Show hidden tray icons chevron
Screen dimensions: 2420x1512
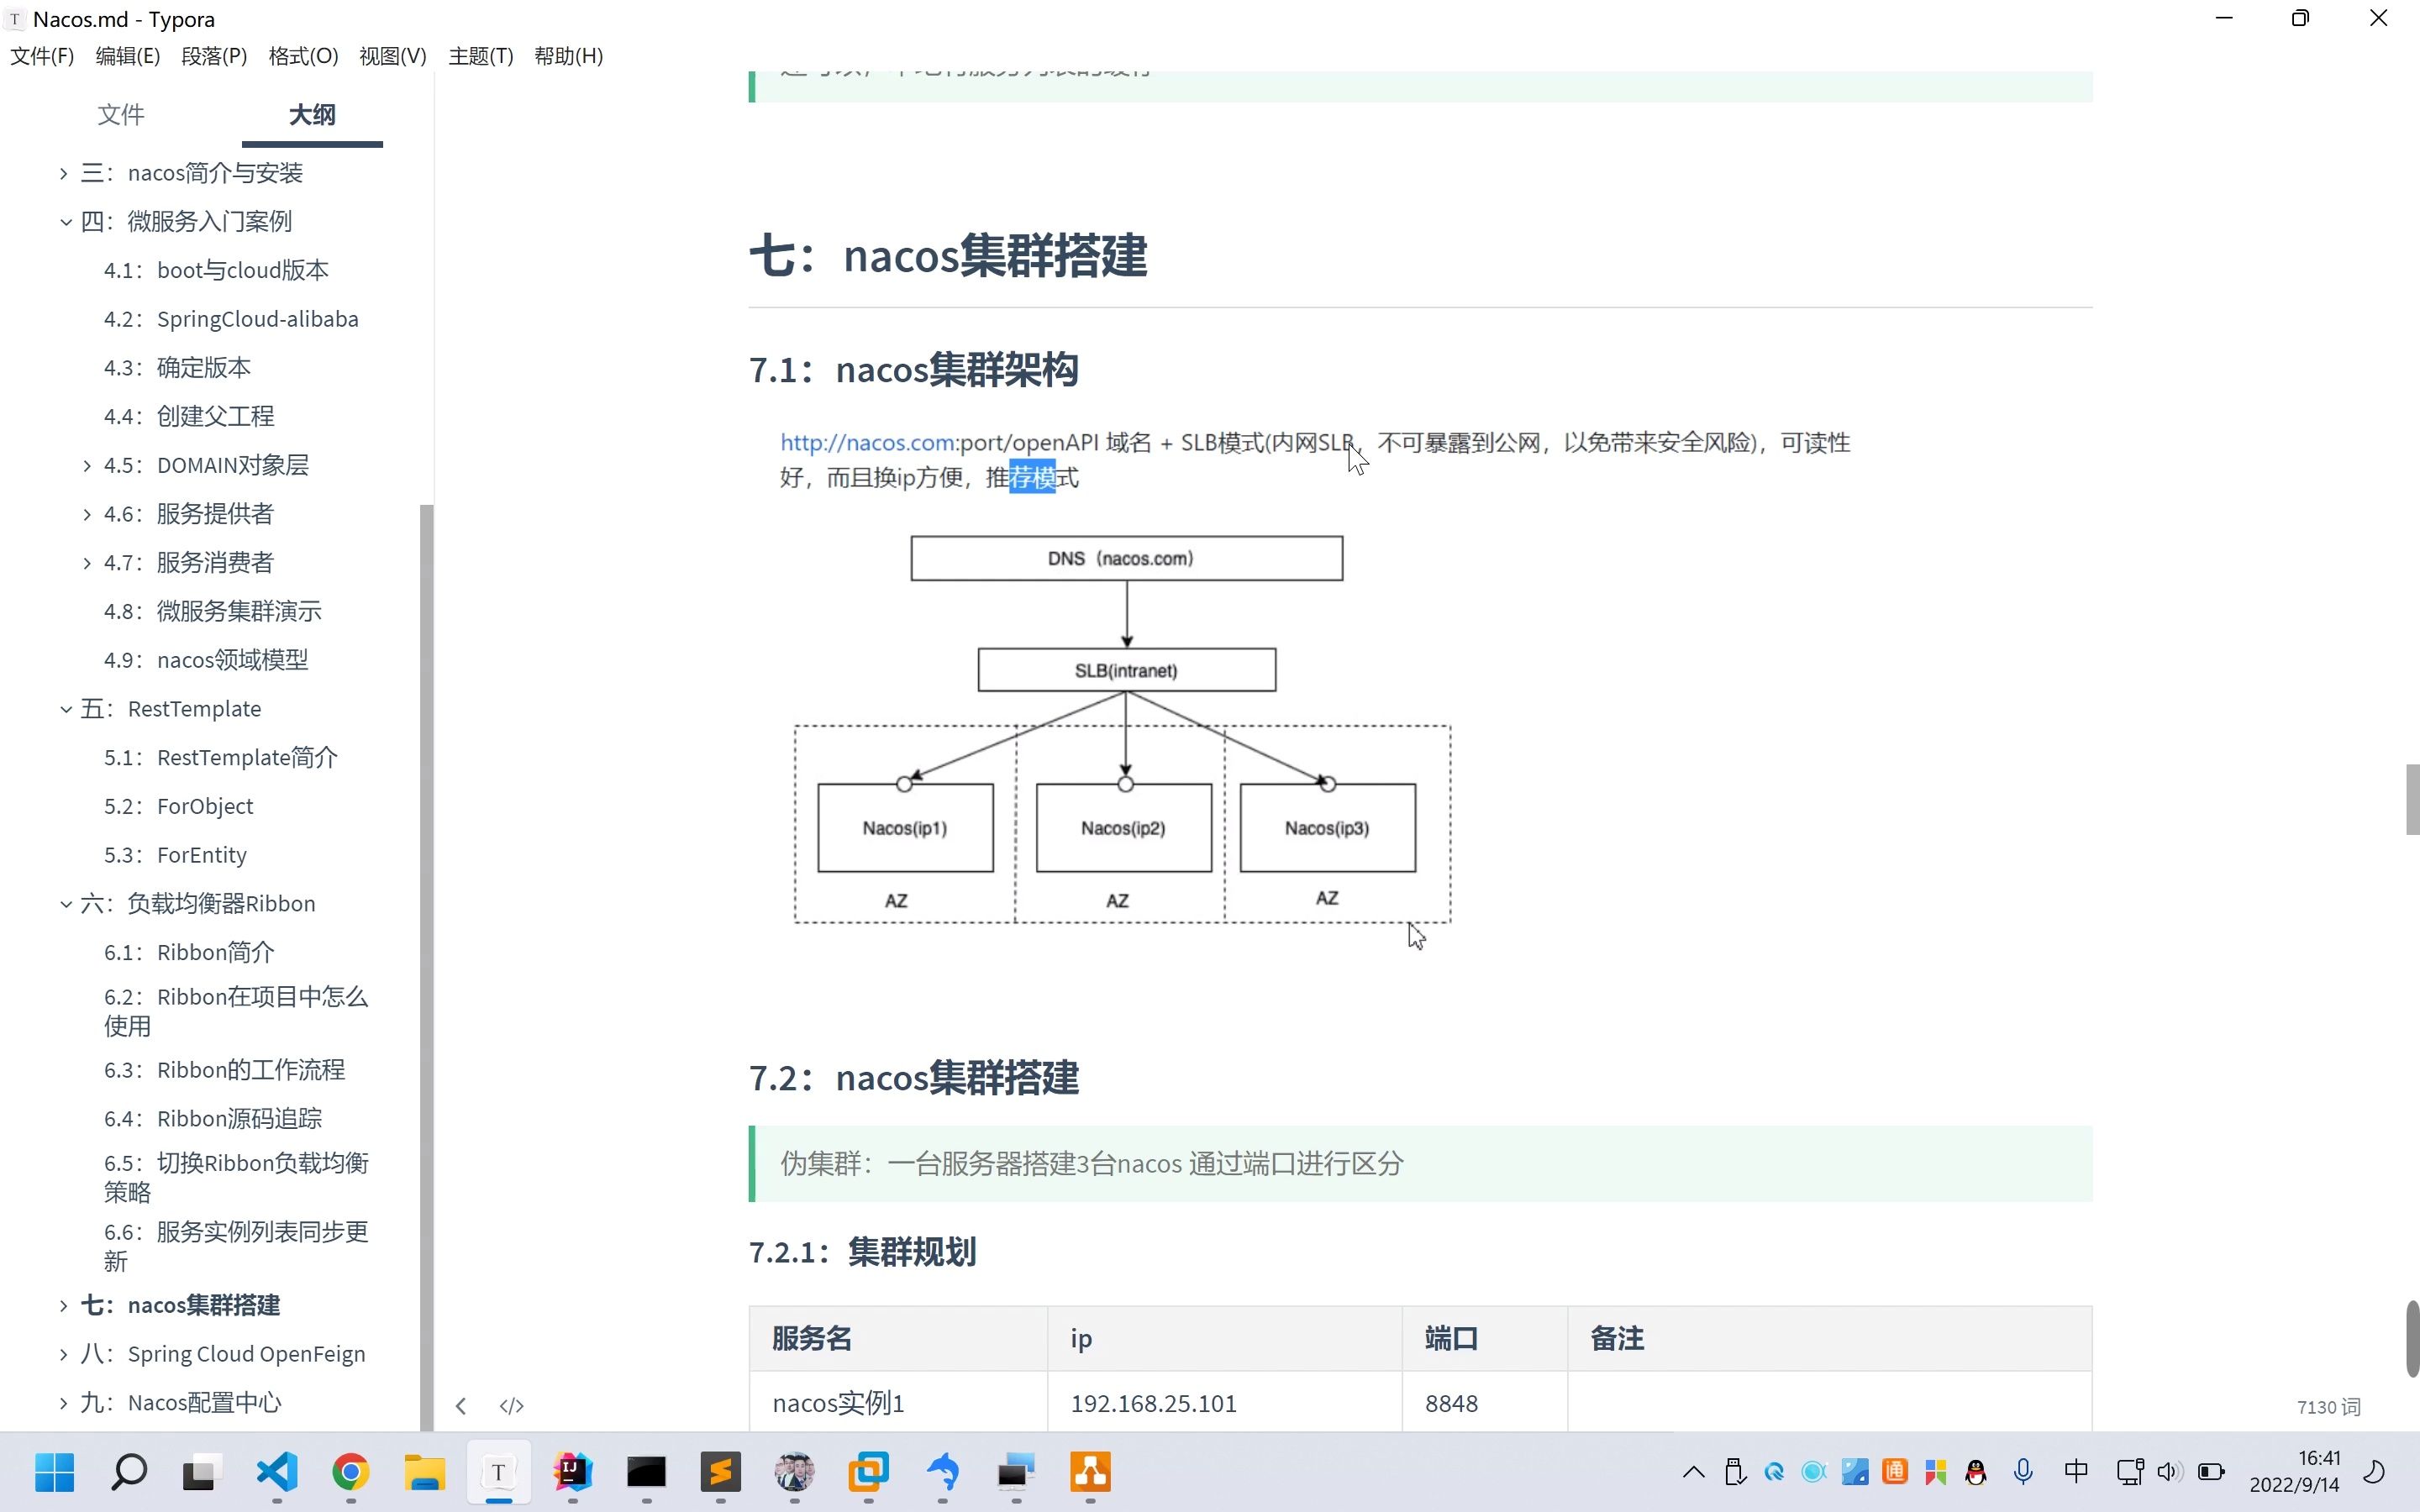(x=1693, y=1471)
